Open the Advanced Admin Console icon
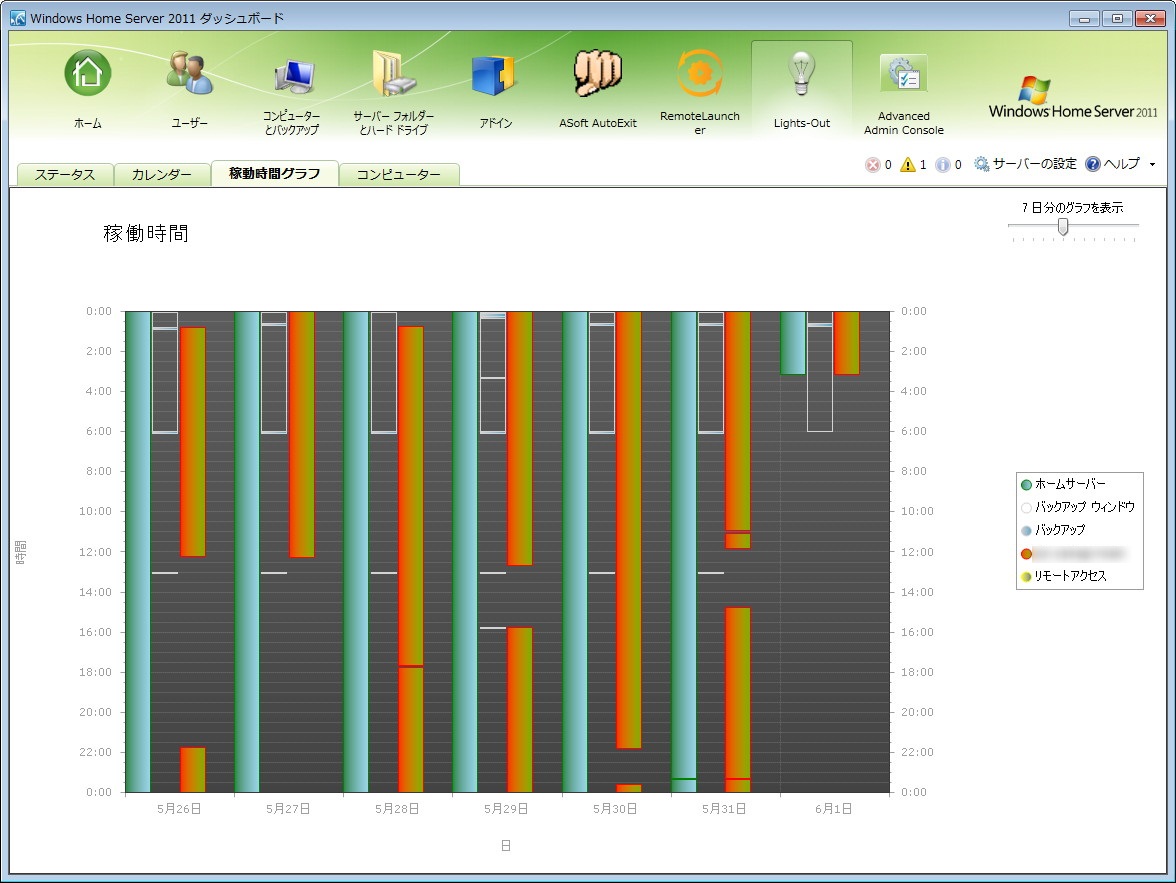The height and width of the screenshot is (883, 1176). [904, 74]
